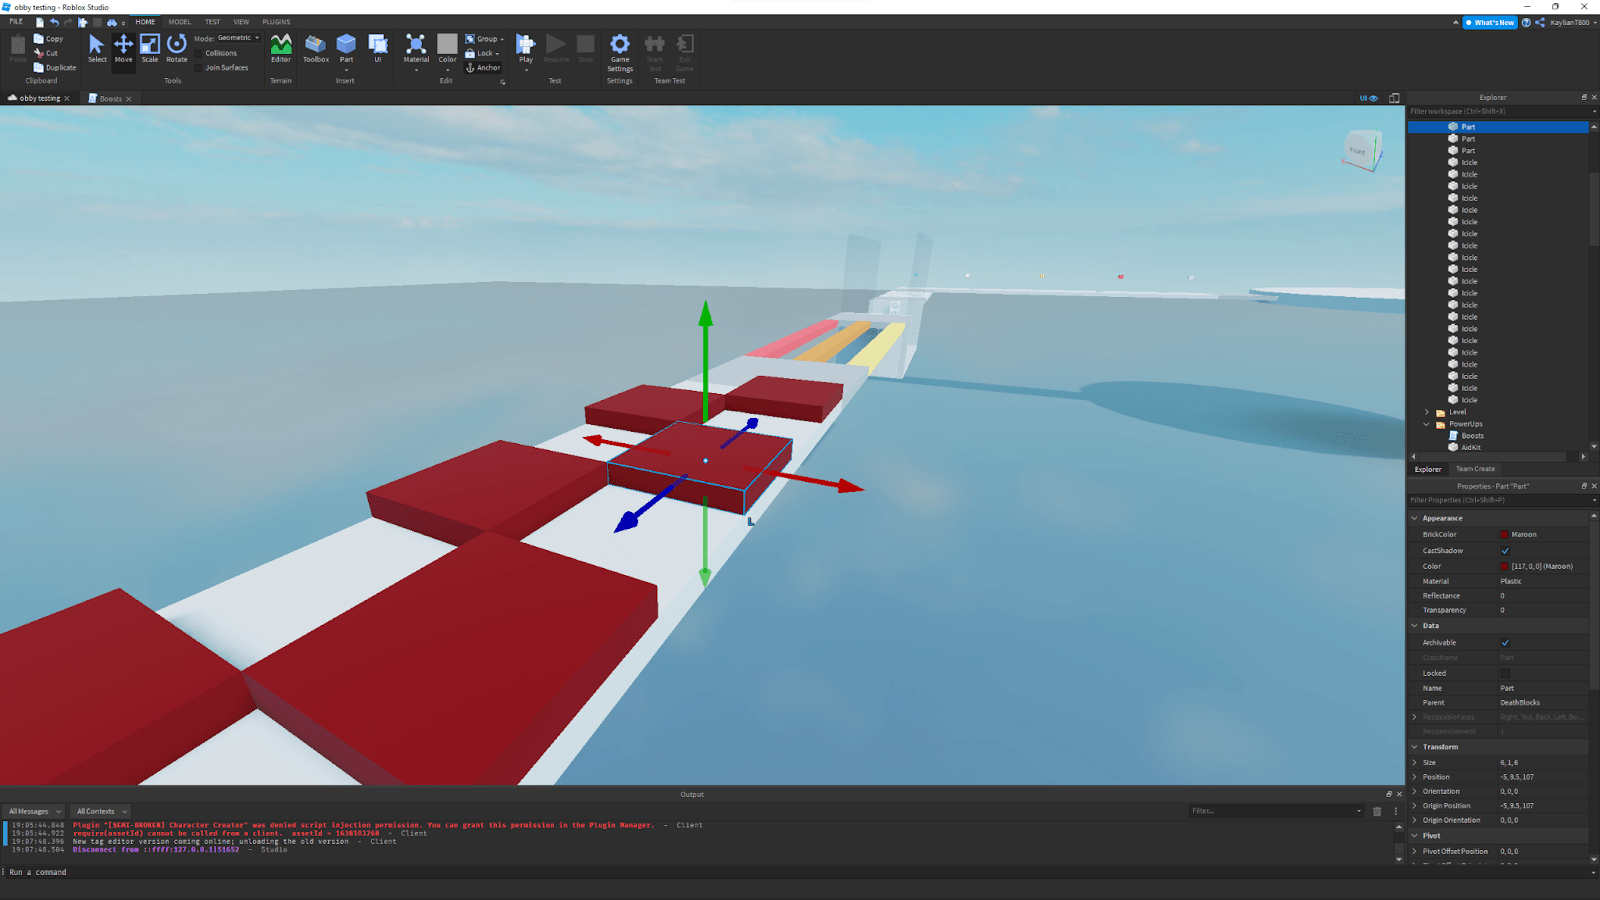Disable CastShadow for the part
Screen dimensions: 1600x900
(x=1506, y=550)
